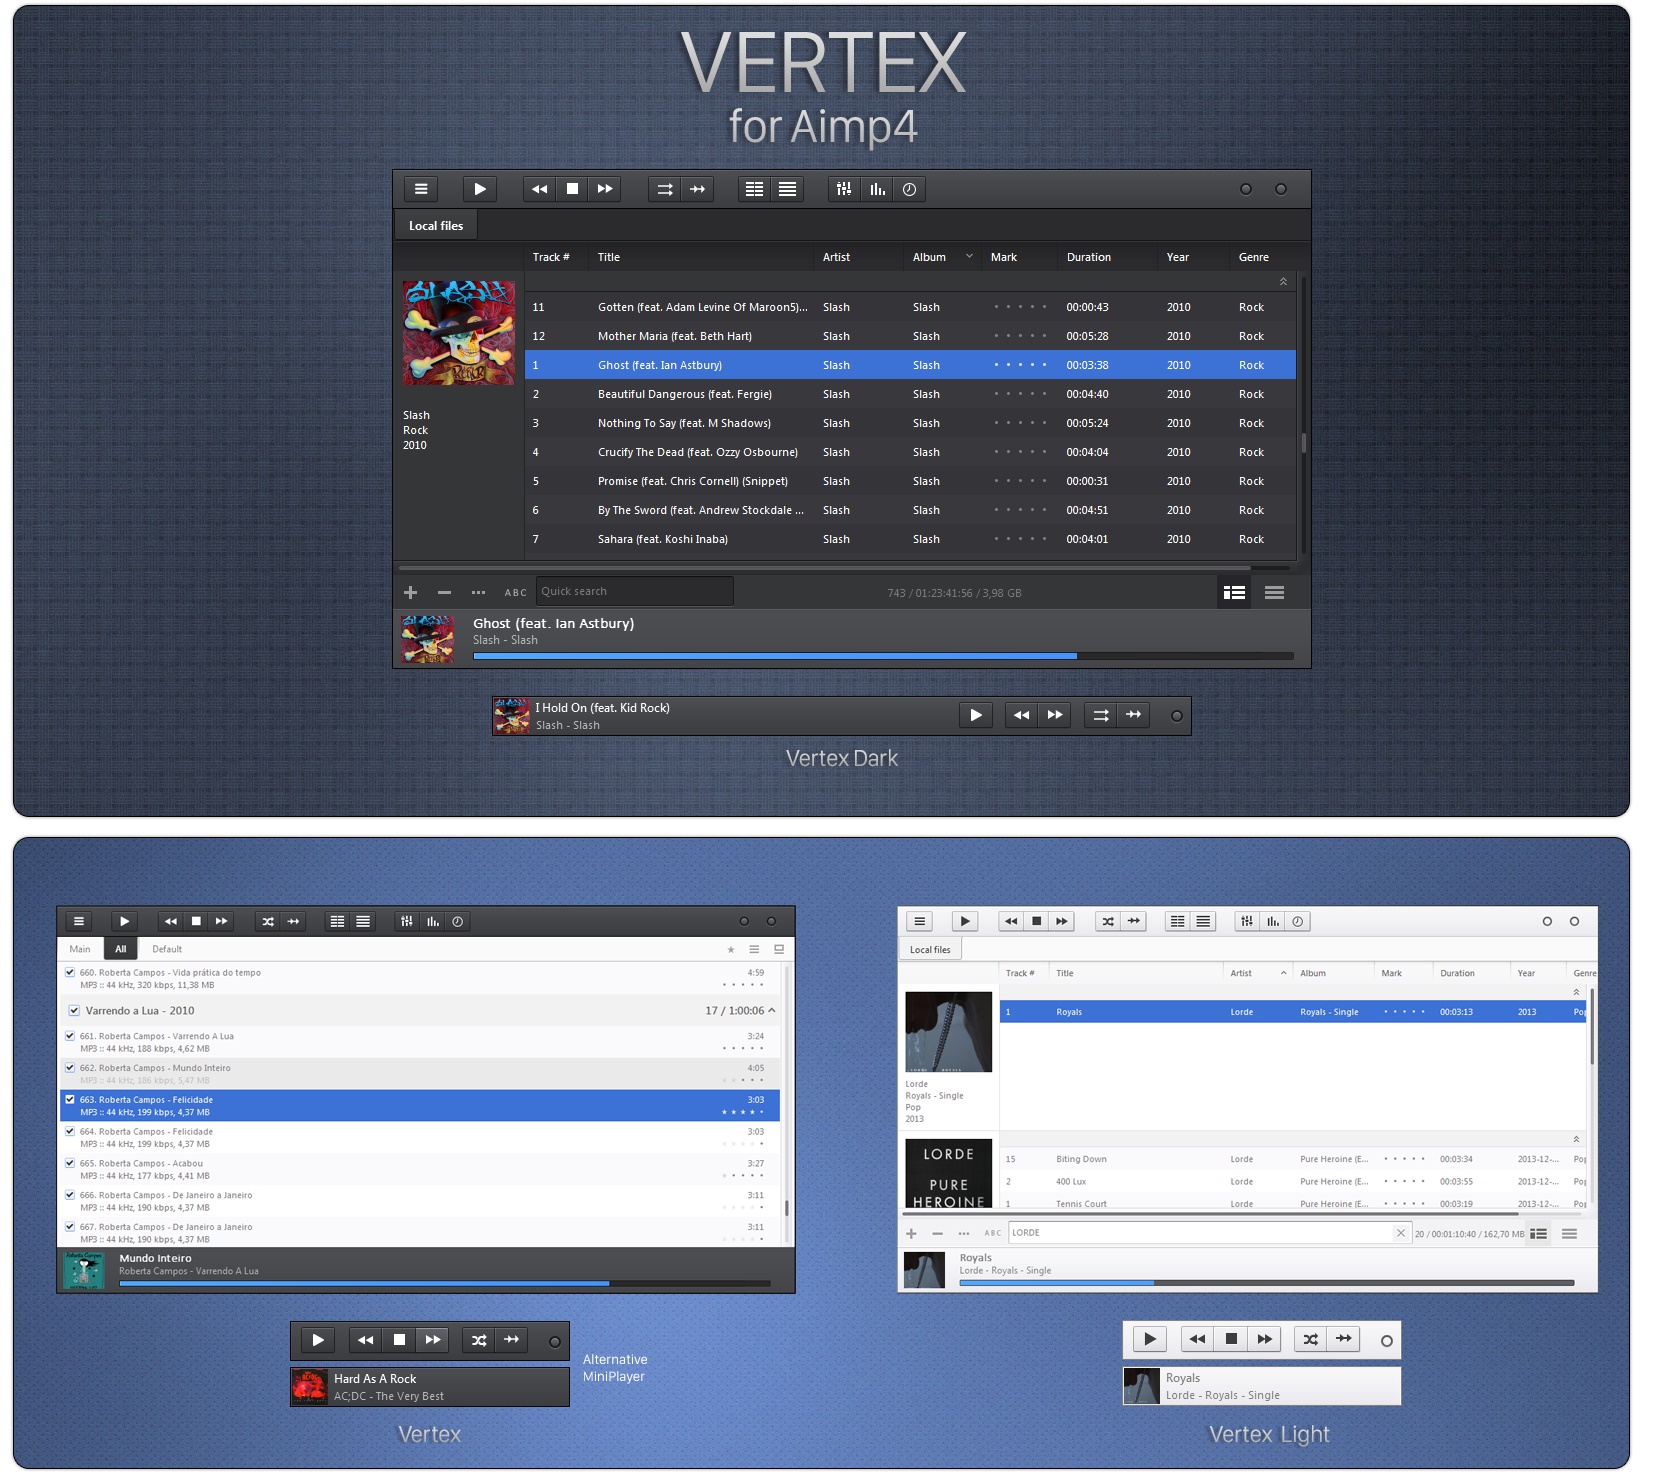
Task: Focus Quick search field in Vertex Dark
Action: (x=634, y=591)
